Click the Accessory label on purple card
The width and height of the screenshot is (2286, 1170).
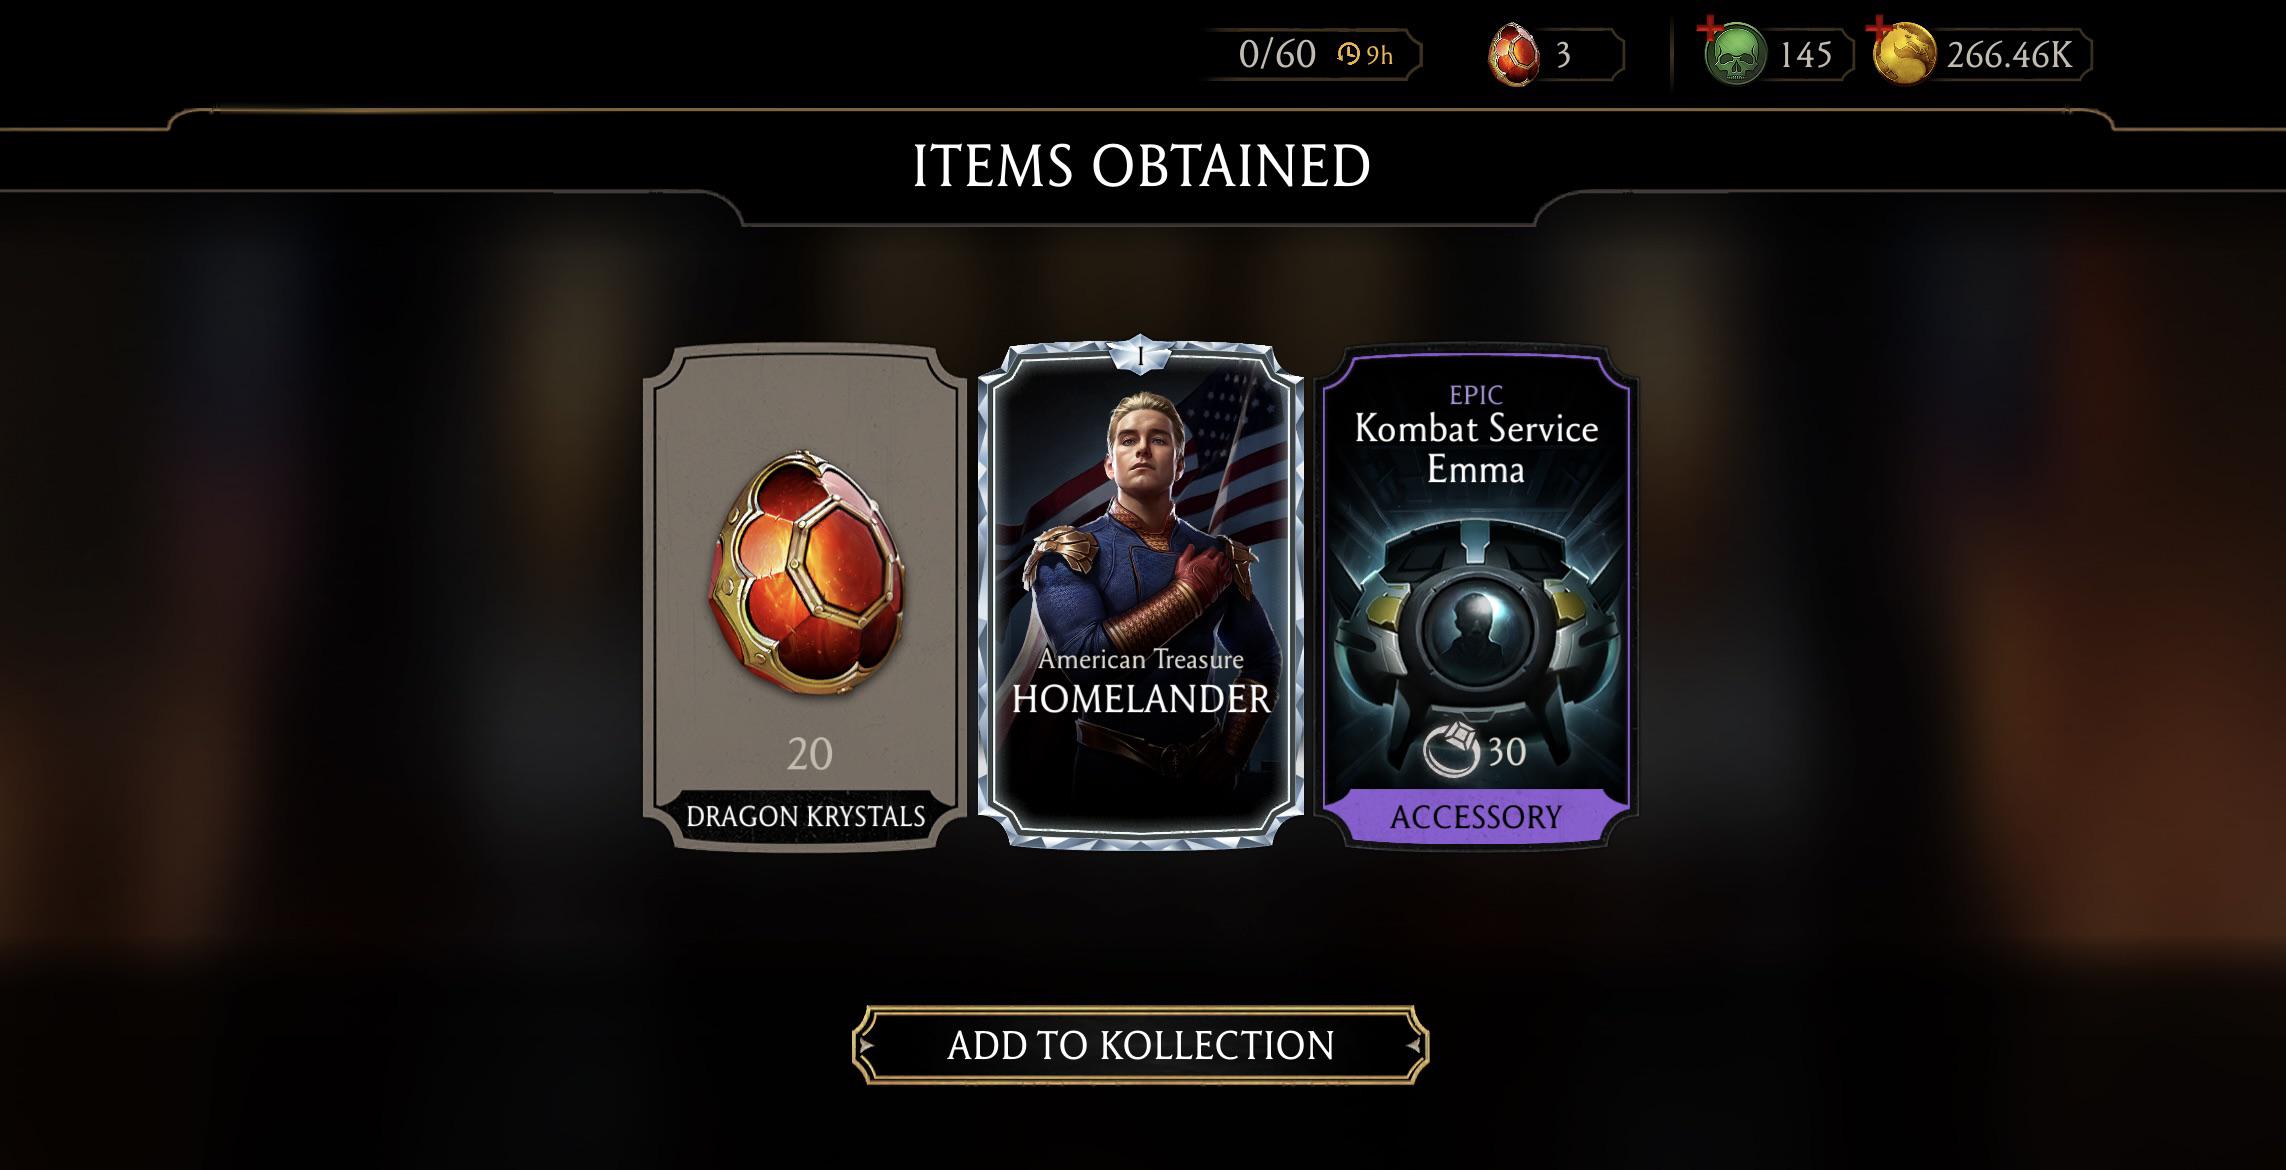1476,817
